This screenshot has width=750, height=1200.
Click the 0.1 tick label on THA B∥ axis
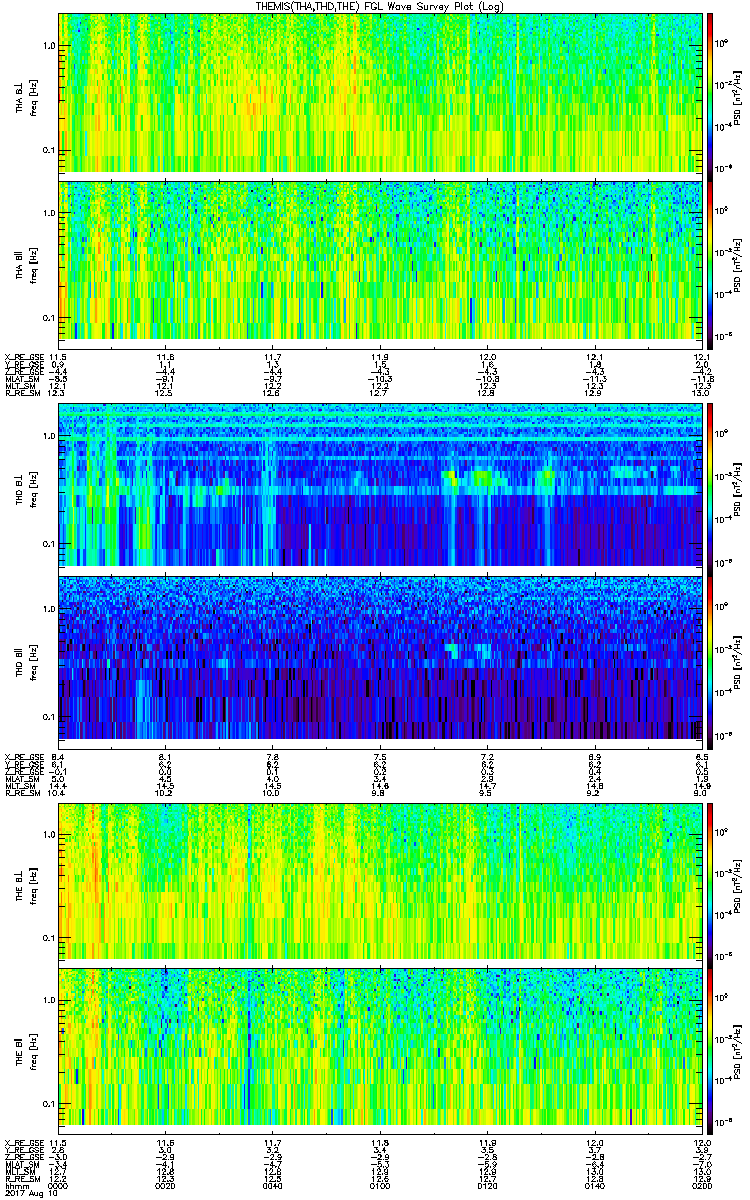pyautogui.click(x=48, y=317)
